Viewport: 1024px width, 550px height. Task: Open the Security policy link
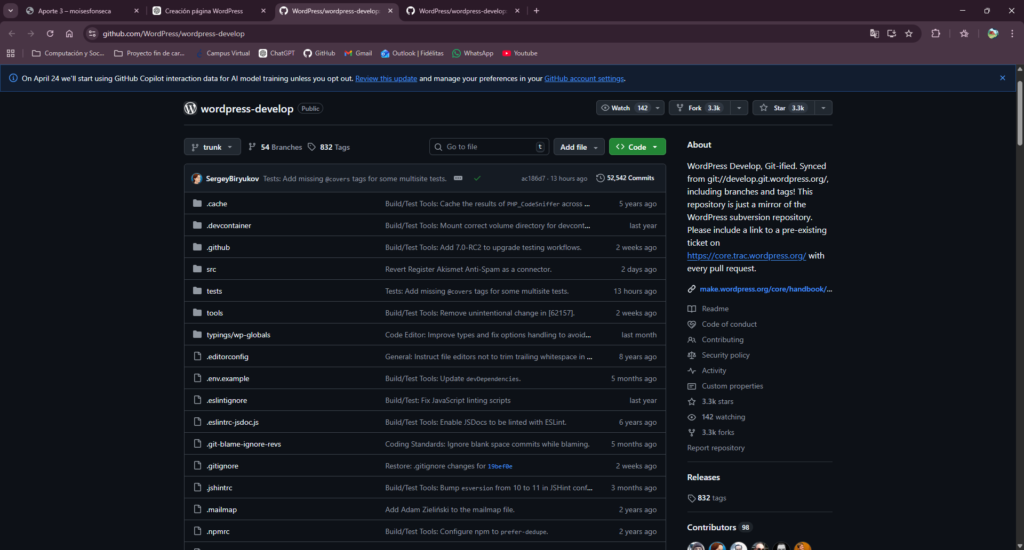pyautogui.click(x=725, y=355)
